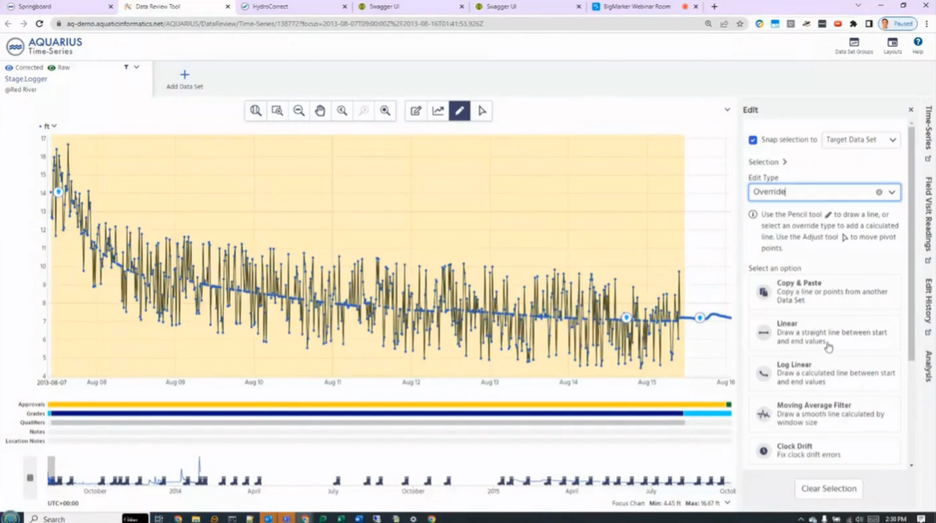Image resolution: width=936 pixels, height=523 pixels.
Task: Click the Clock Drift option icon
Action: pos(763,451)
